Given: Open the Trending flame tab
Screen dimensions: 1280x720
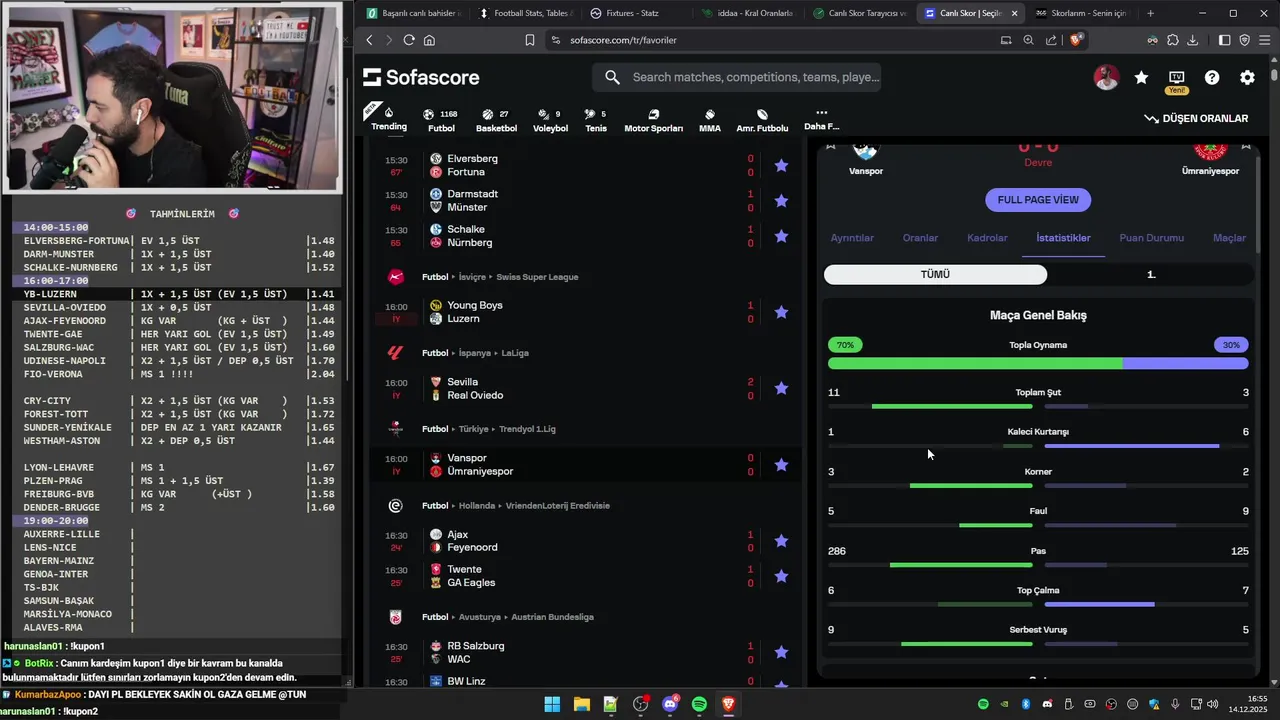Looking at the screenshot, I should tap(389, 120).
